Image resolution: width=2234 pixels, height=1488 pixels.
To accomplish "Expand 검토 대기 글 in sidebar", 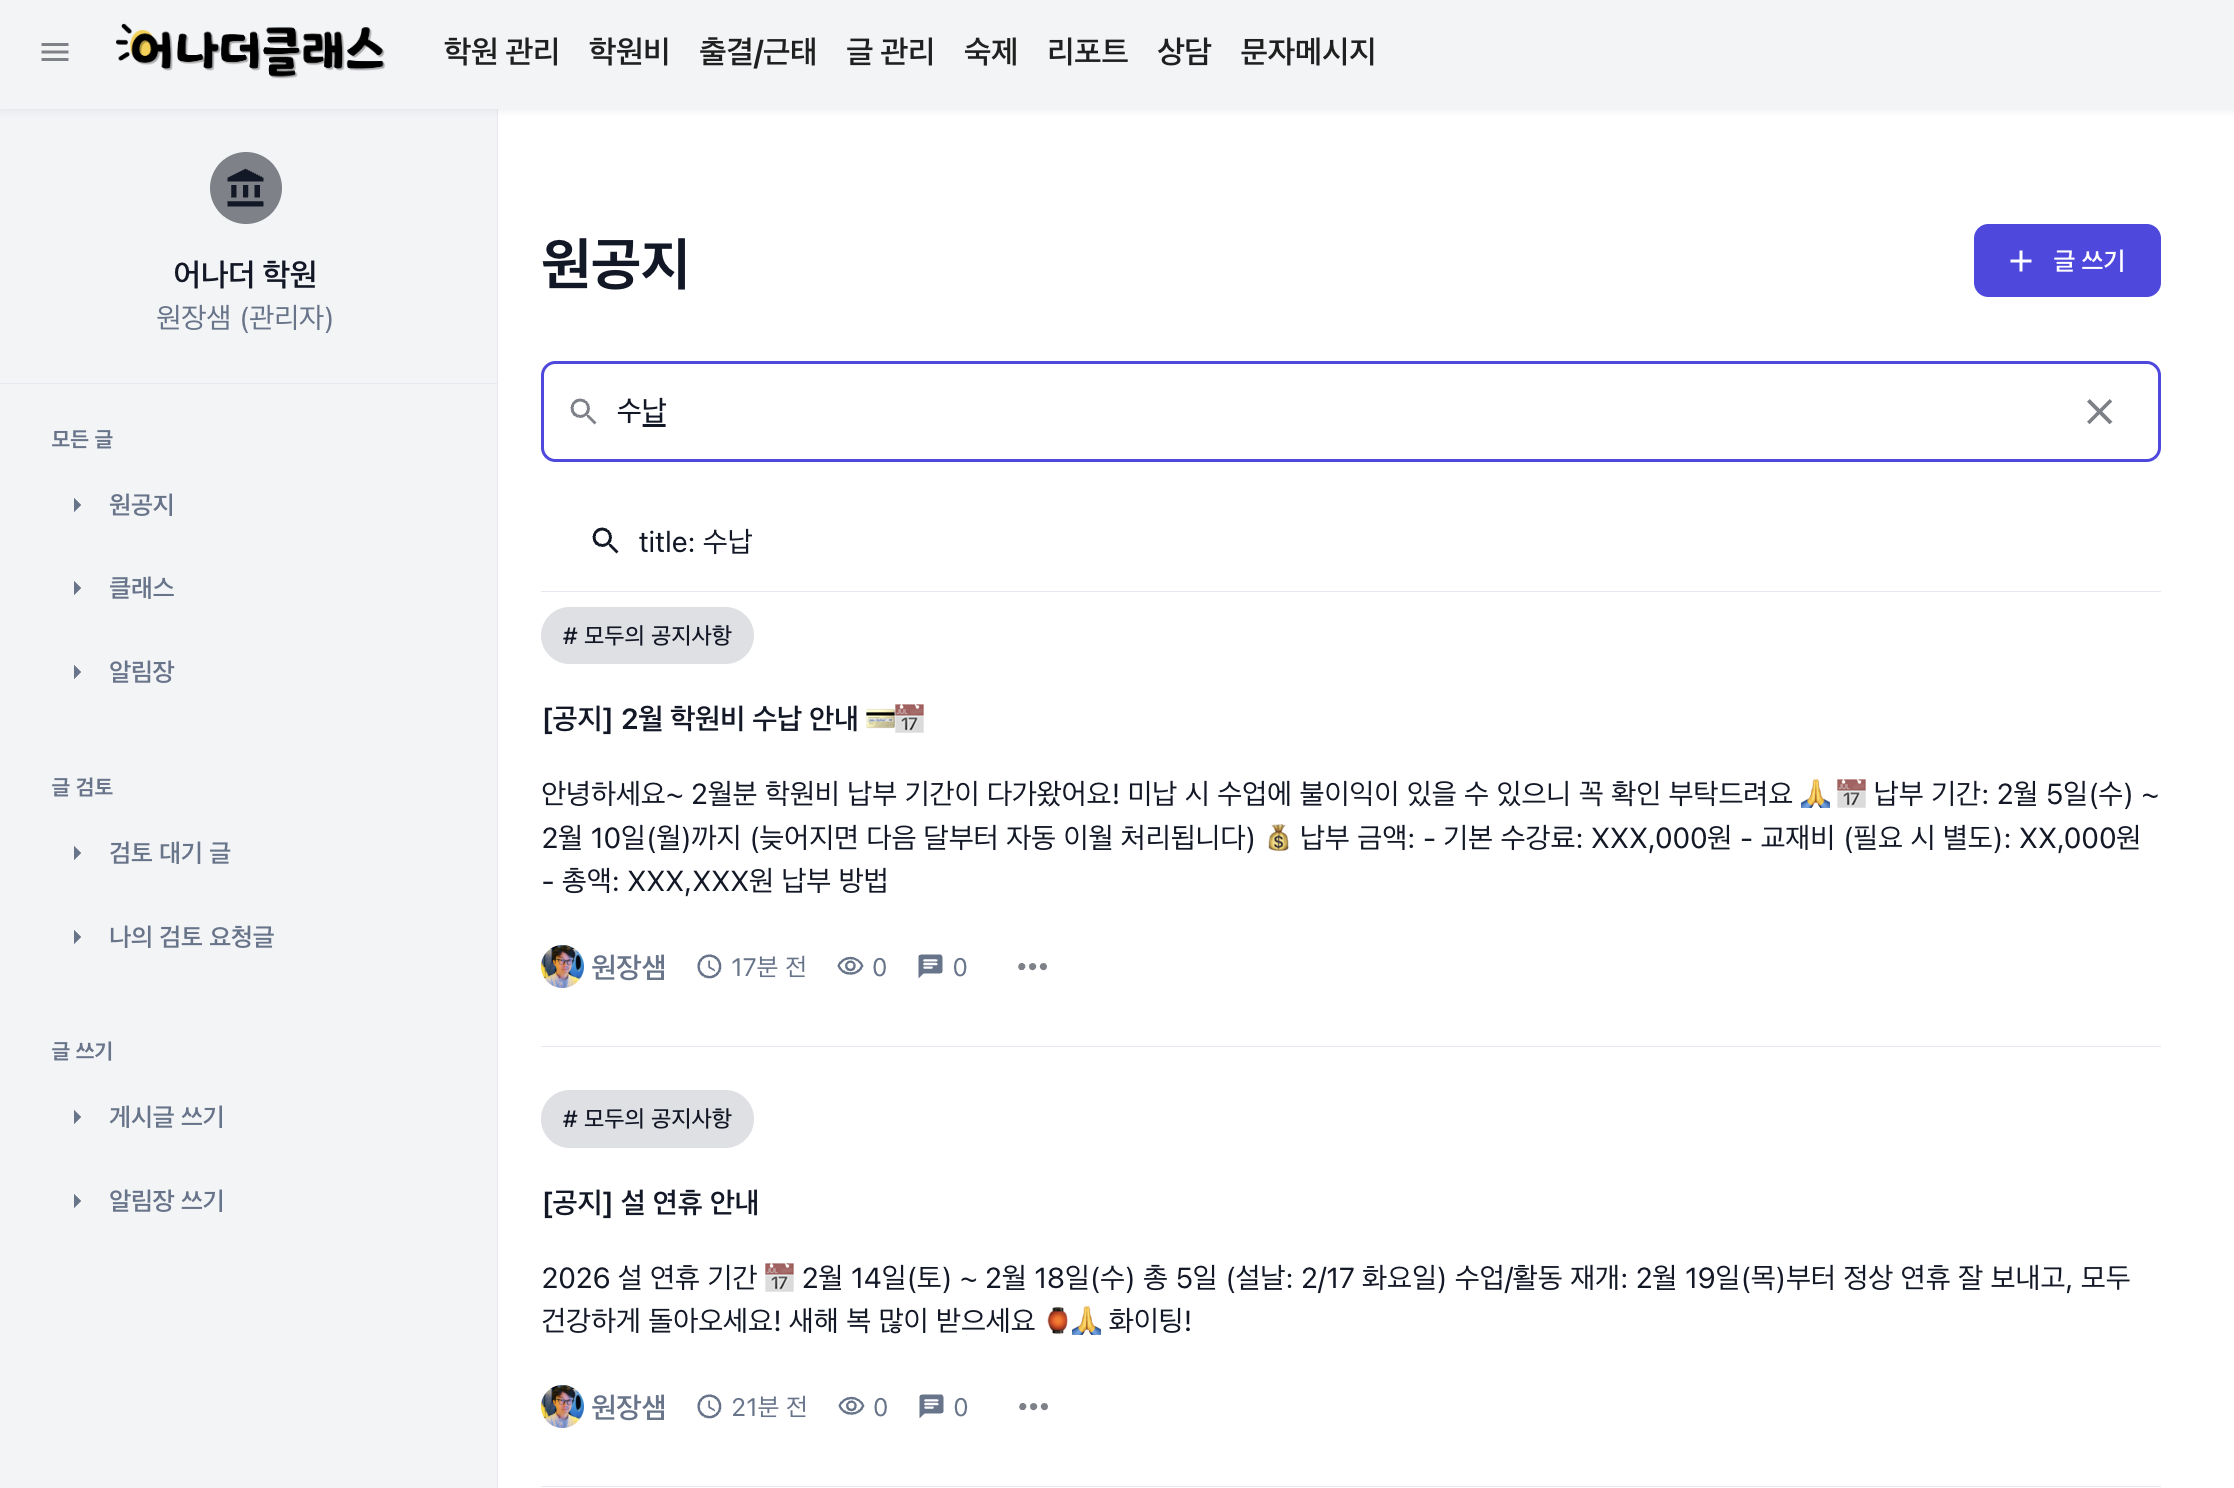I will (77, 853).
